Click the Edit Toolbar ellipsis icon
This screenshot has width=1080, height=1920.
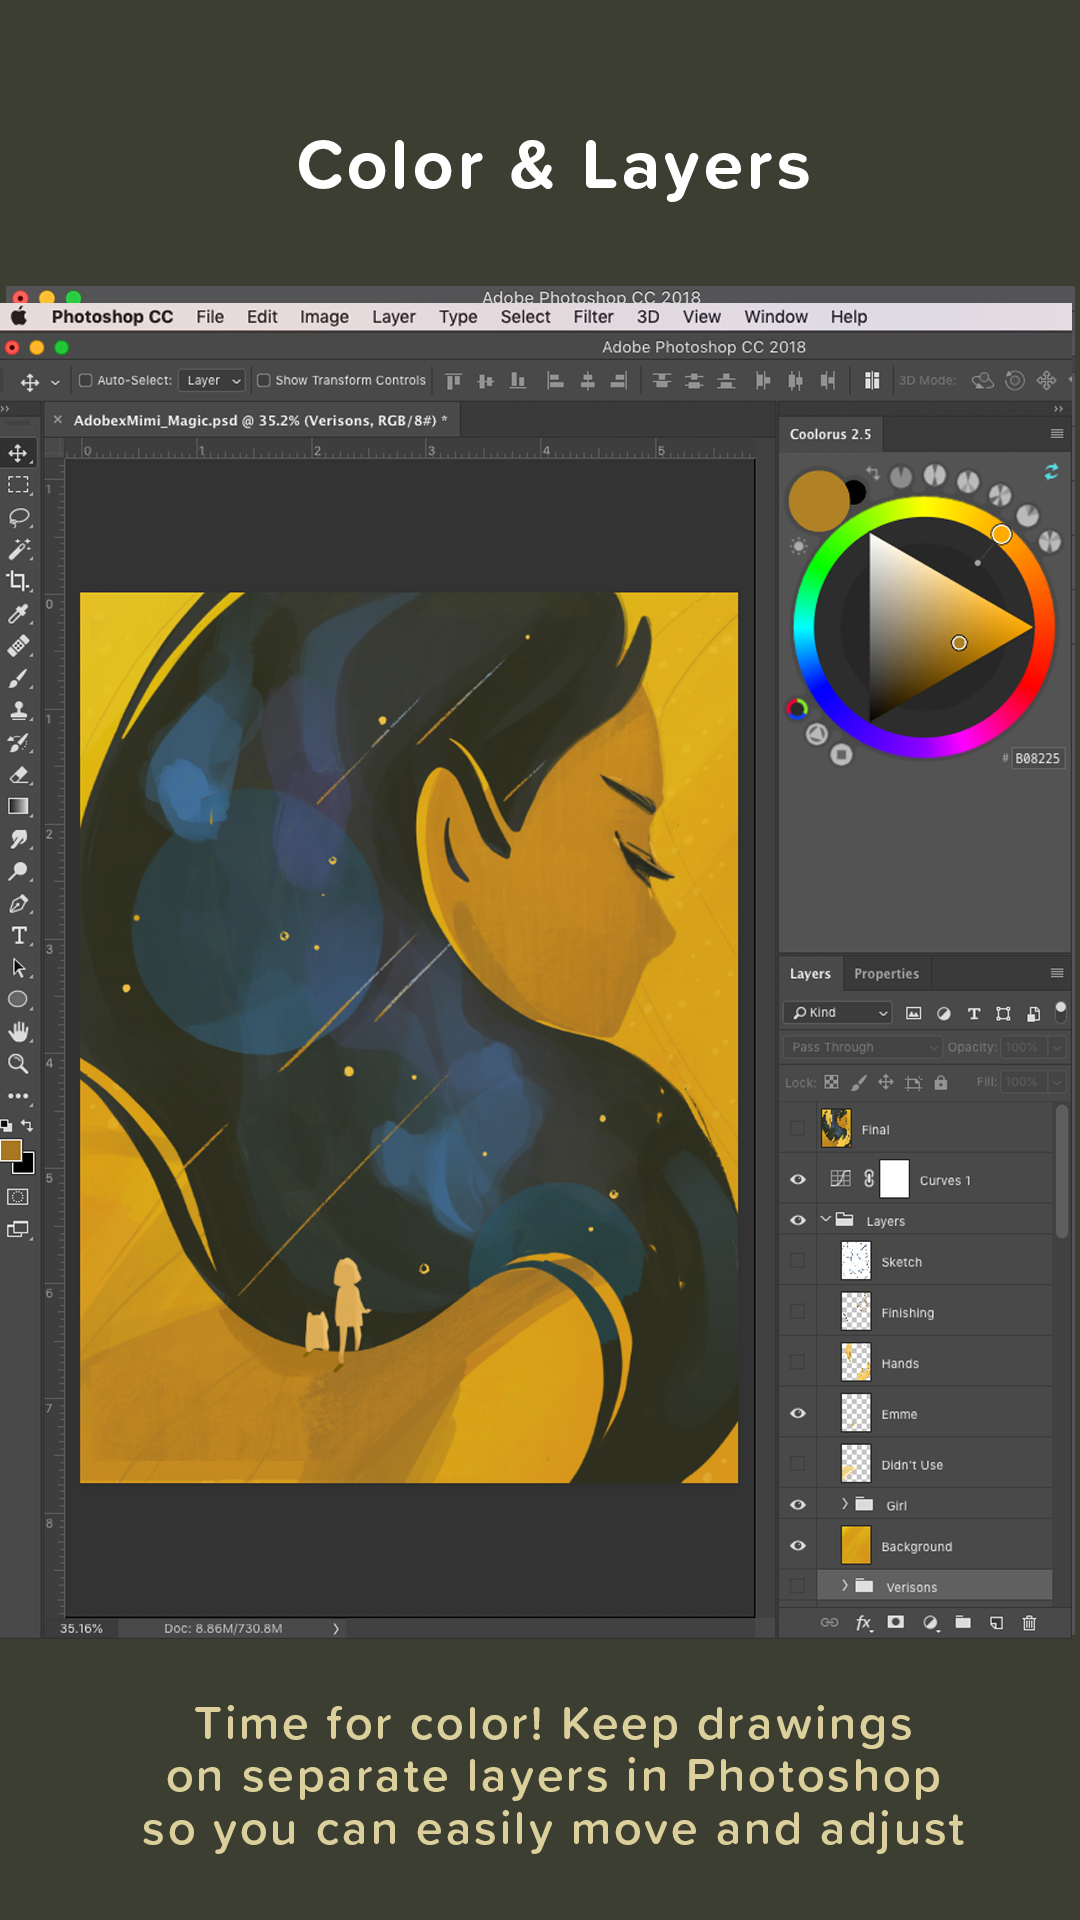click(x=18, y=1095)
